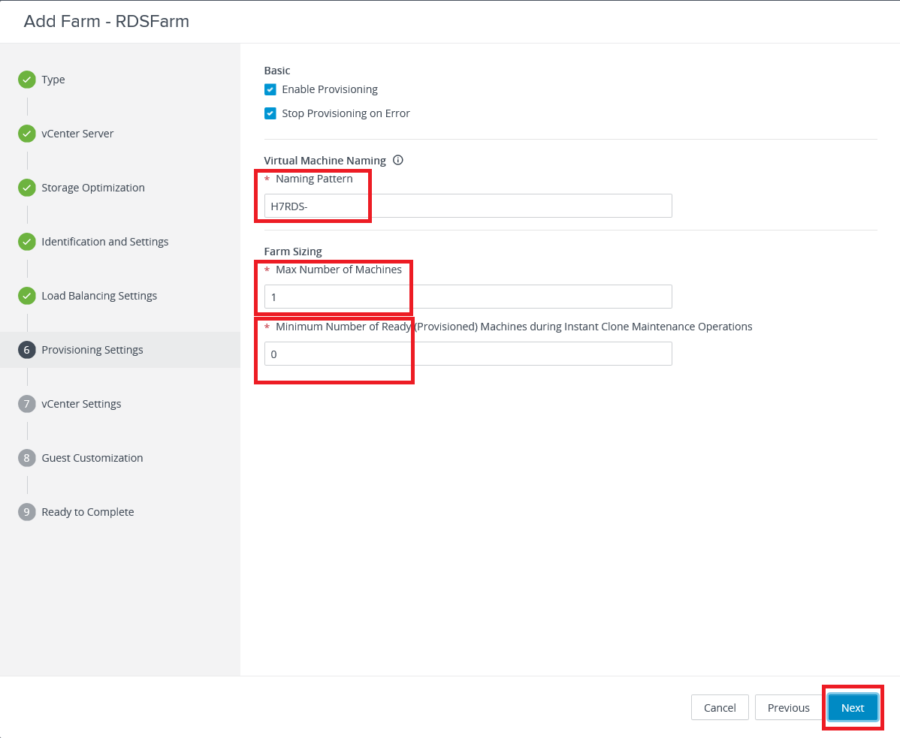This screenshot has height=738, width=900.
Task: Cancel the Add Farm wizard
Action: [719, 707]
